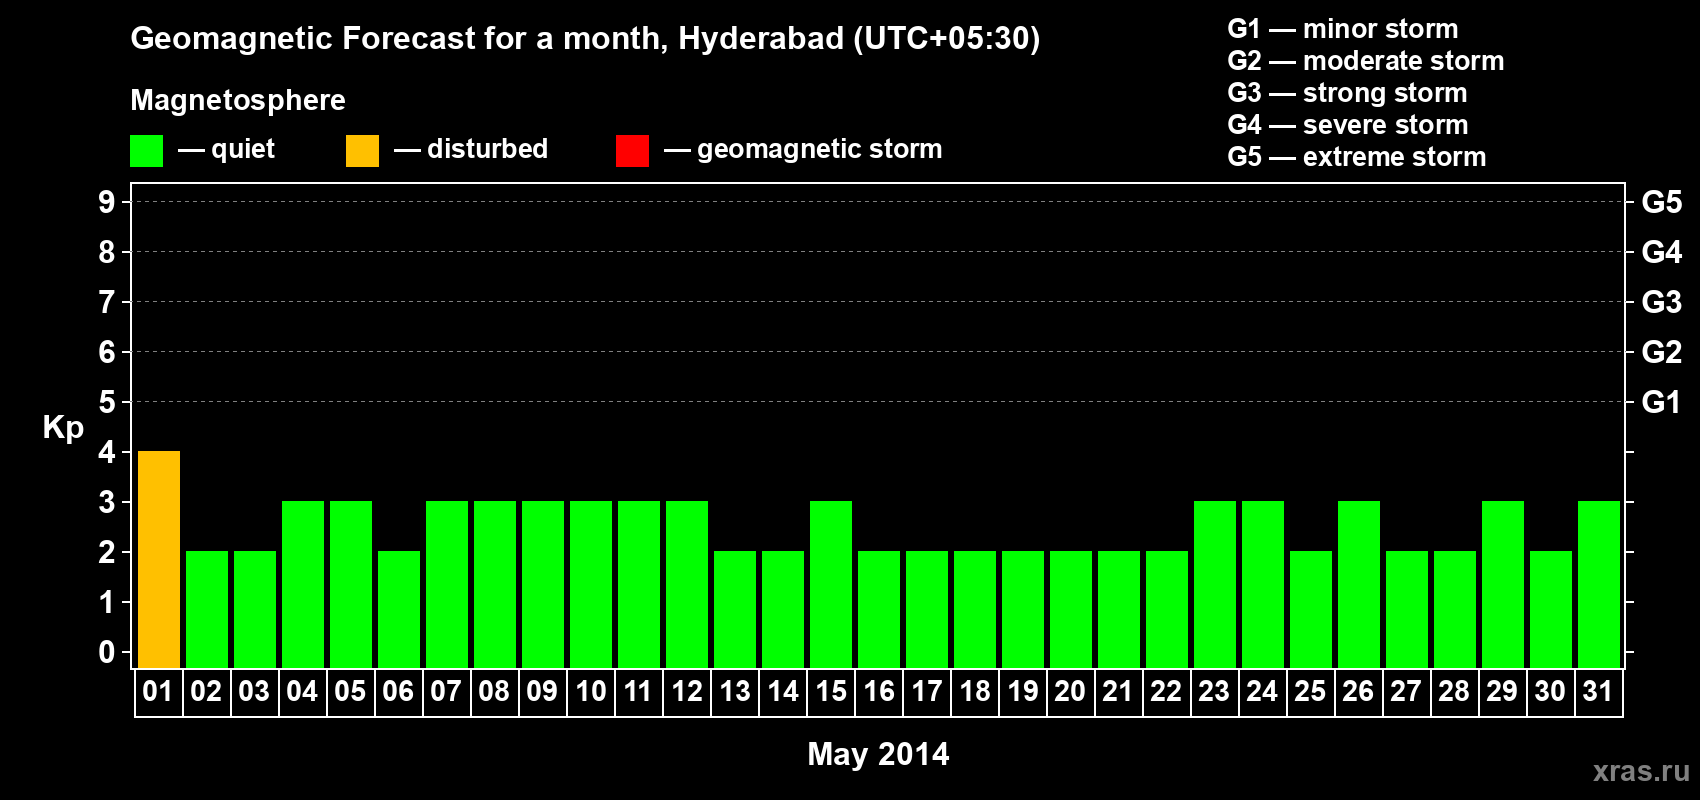
Task: Select the green bar for day 31
Action: point(1599,584)
